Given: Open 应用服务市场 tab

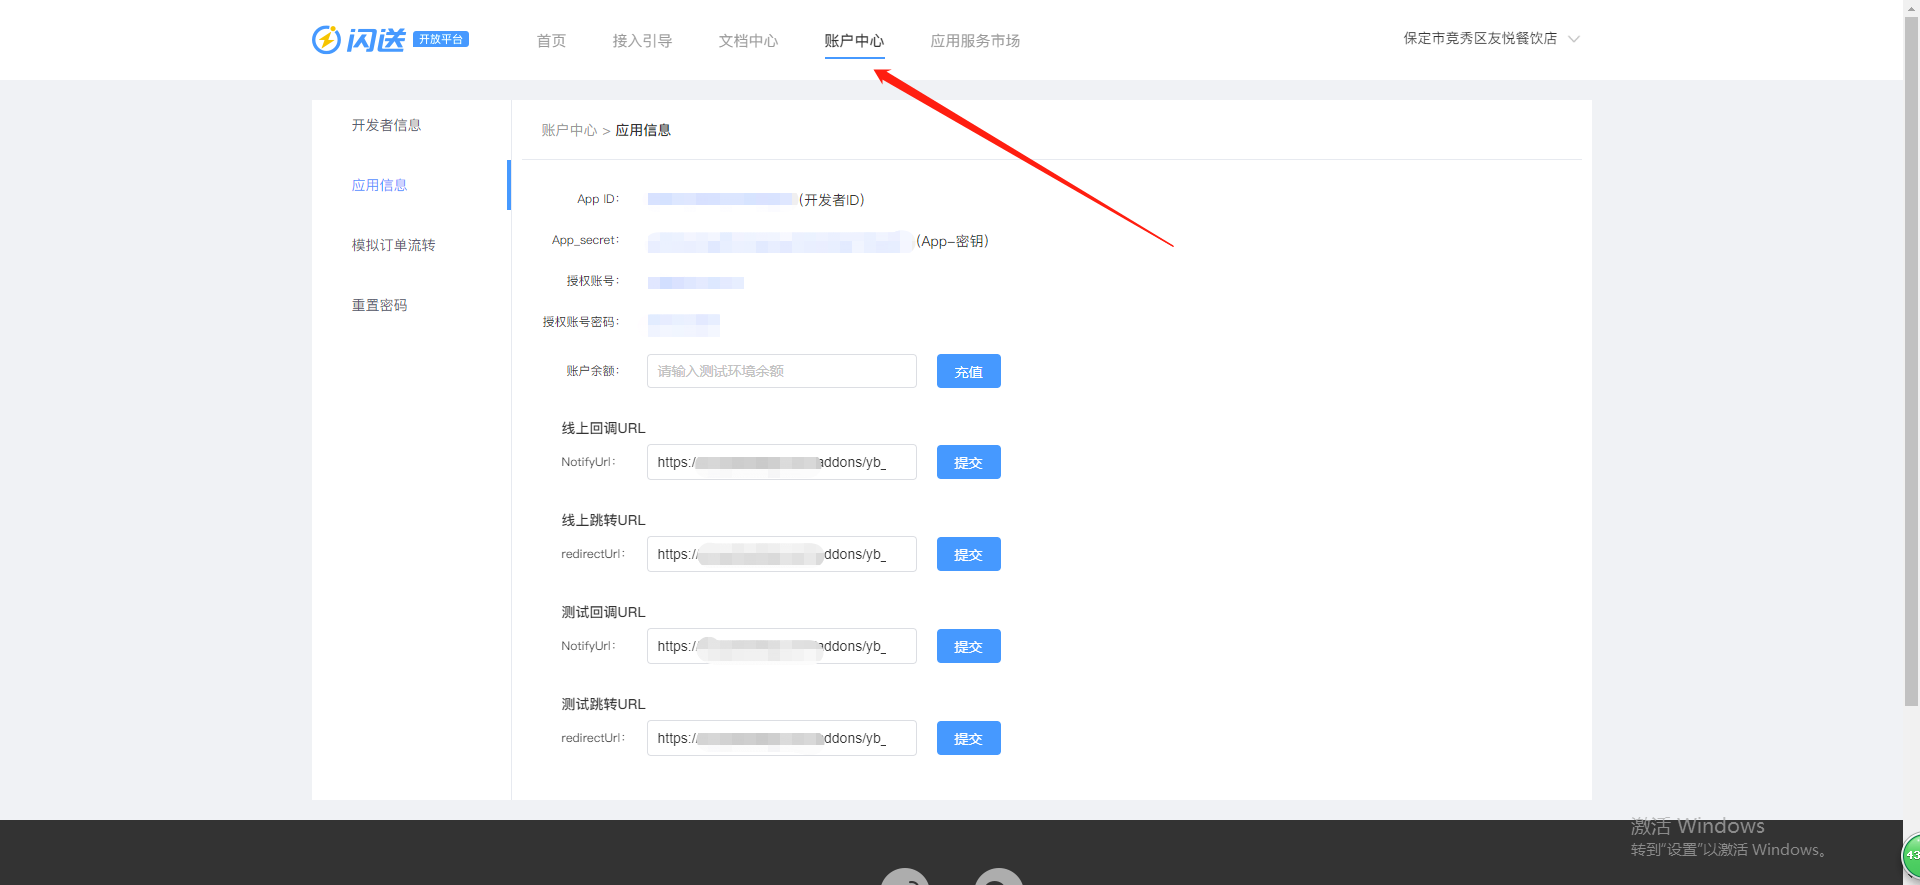Looking at the screenshot, I should (975, 41).
